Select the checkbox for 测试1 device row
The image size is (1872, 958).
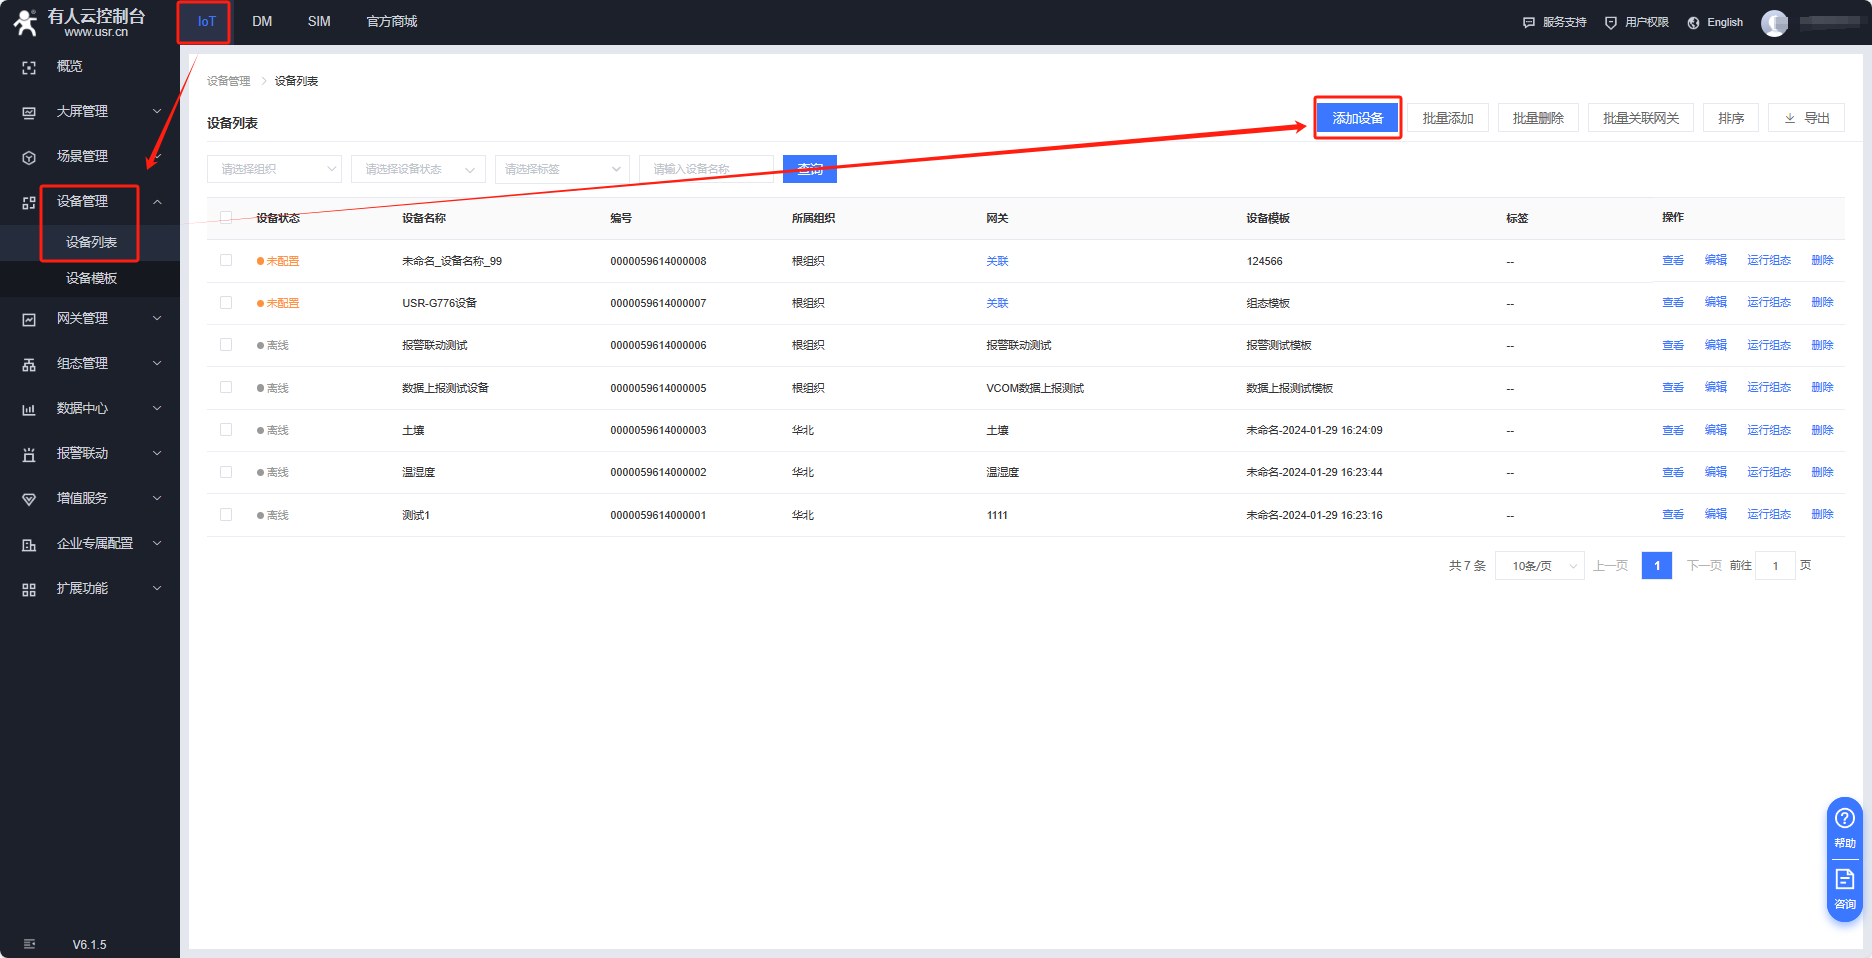point(226,515)
